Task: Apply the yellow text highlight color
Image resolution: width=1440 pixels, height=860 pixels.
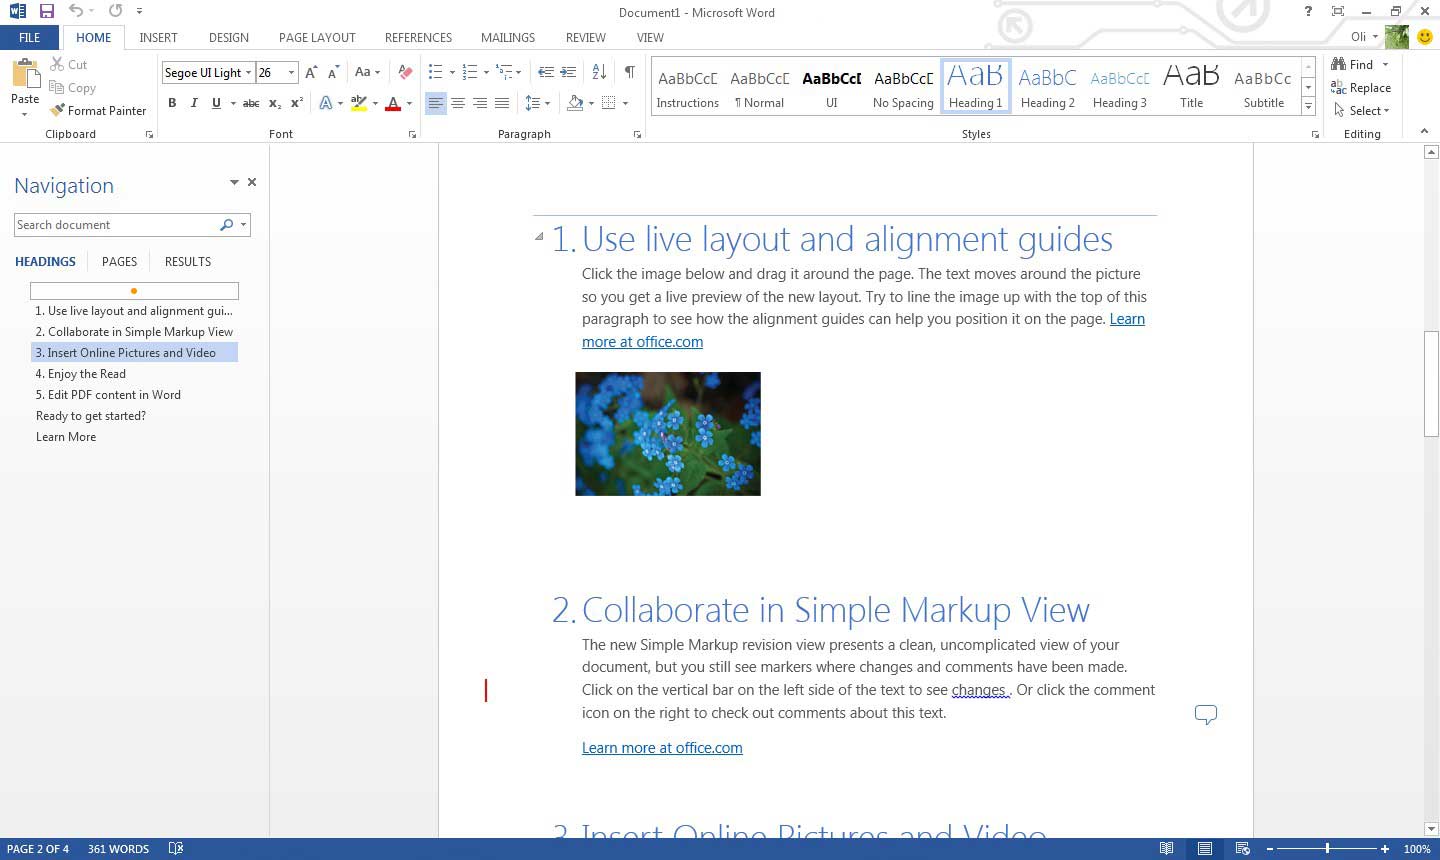Action: click(x=359, y=103)
